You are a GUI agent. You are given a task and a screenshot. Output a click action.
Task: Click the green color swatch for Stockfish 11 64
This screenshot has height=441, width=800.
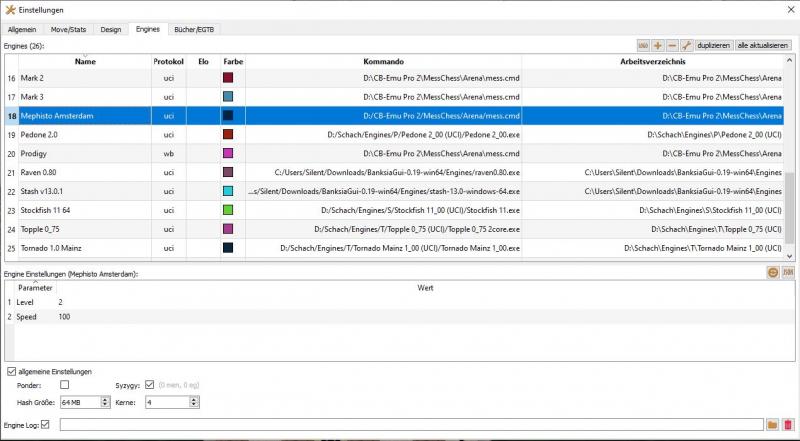pyautogui.click(x=228, y=209)
